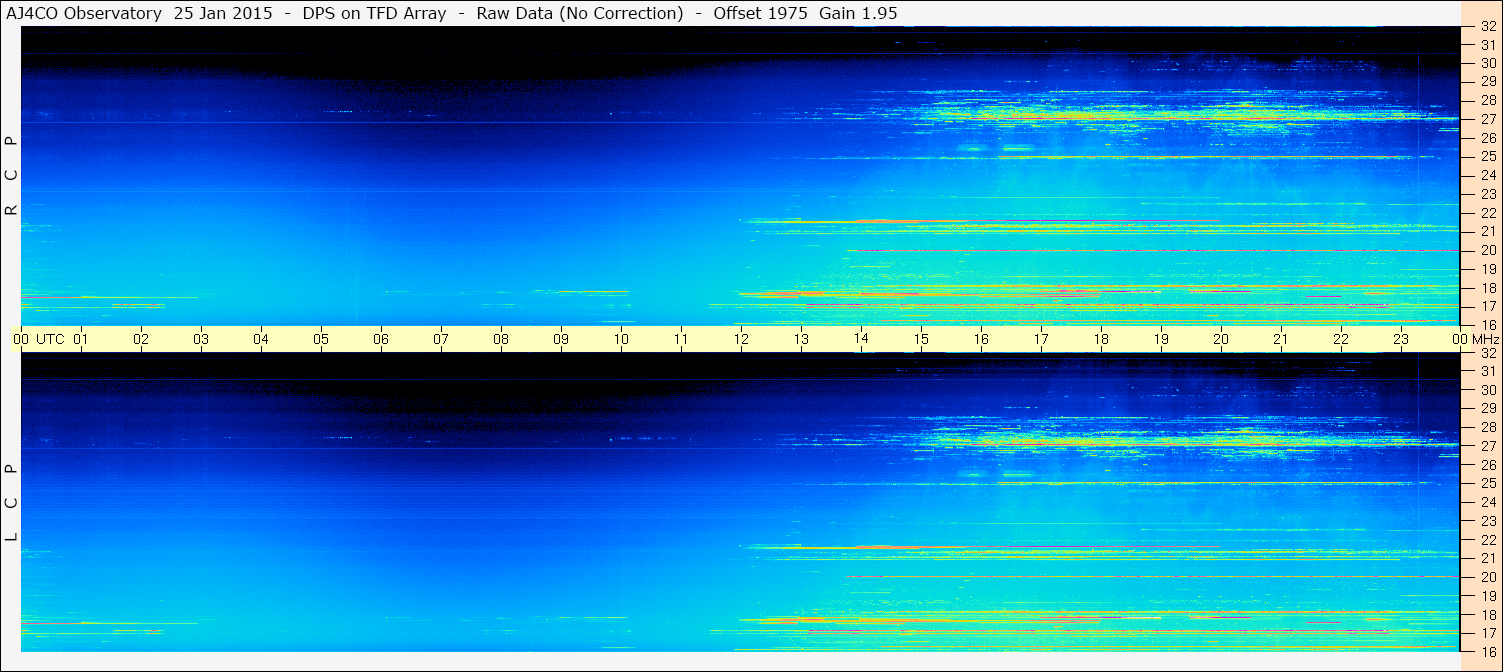Viewport: 1503px width, 672px height.
Task: Click the 'Offset 1975' value
Action: 761,13
